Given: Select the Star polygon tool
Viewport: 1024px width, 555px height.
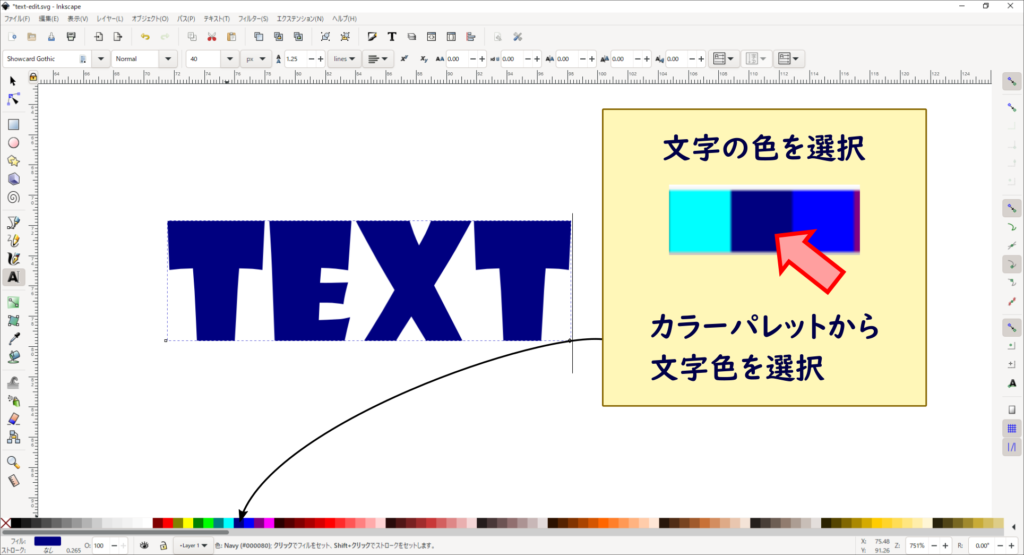Looking at the screenshot, I should coord(13,161).
